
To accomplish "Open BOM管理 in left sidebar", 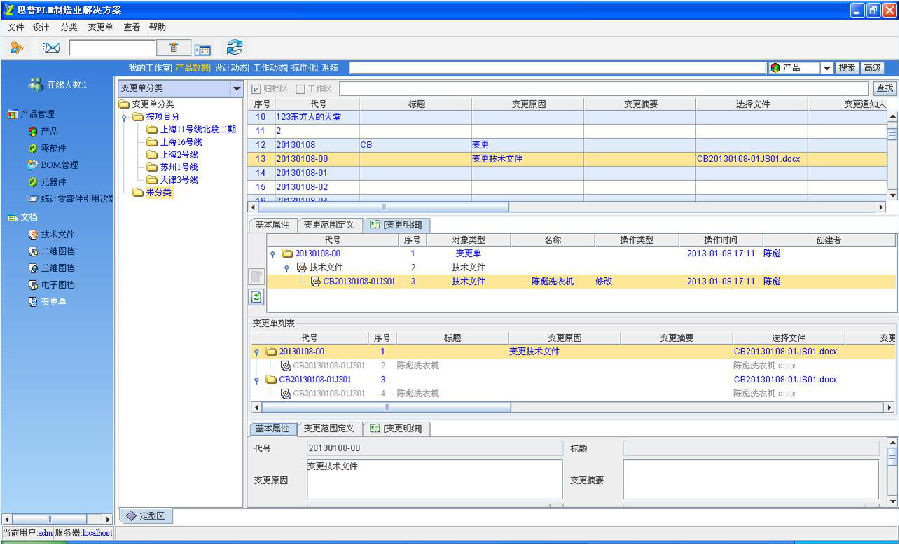I will tap(59, 165).
